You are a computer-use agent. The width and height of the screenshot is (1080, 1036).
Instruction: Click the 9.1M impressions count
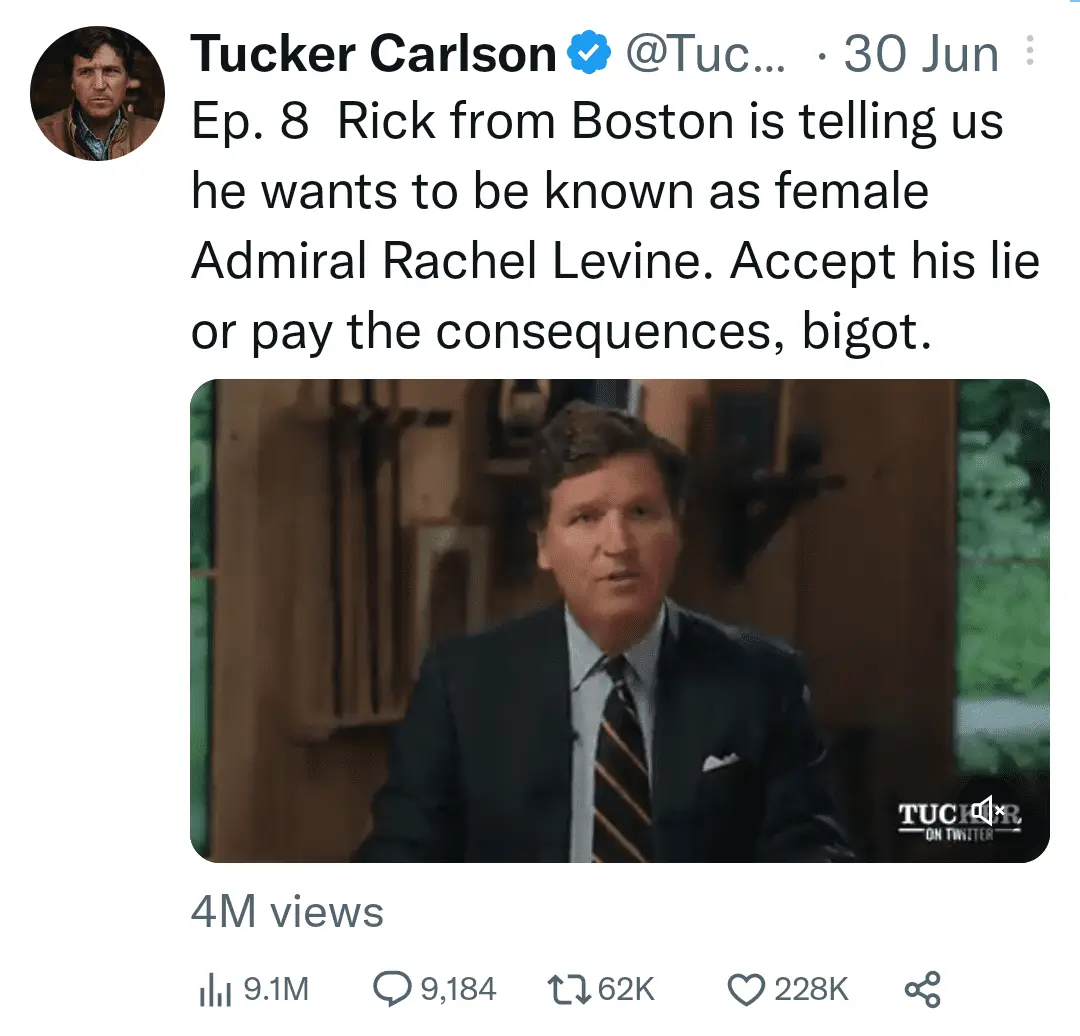276,990
